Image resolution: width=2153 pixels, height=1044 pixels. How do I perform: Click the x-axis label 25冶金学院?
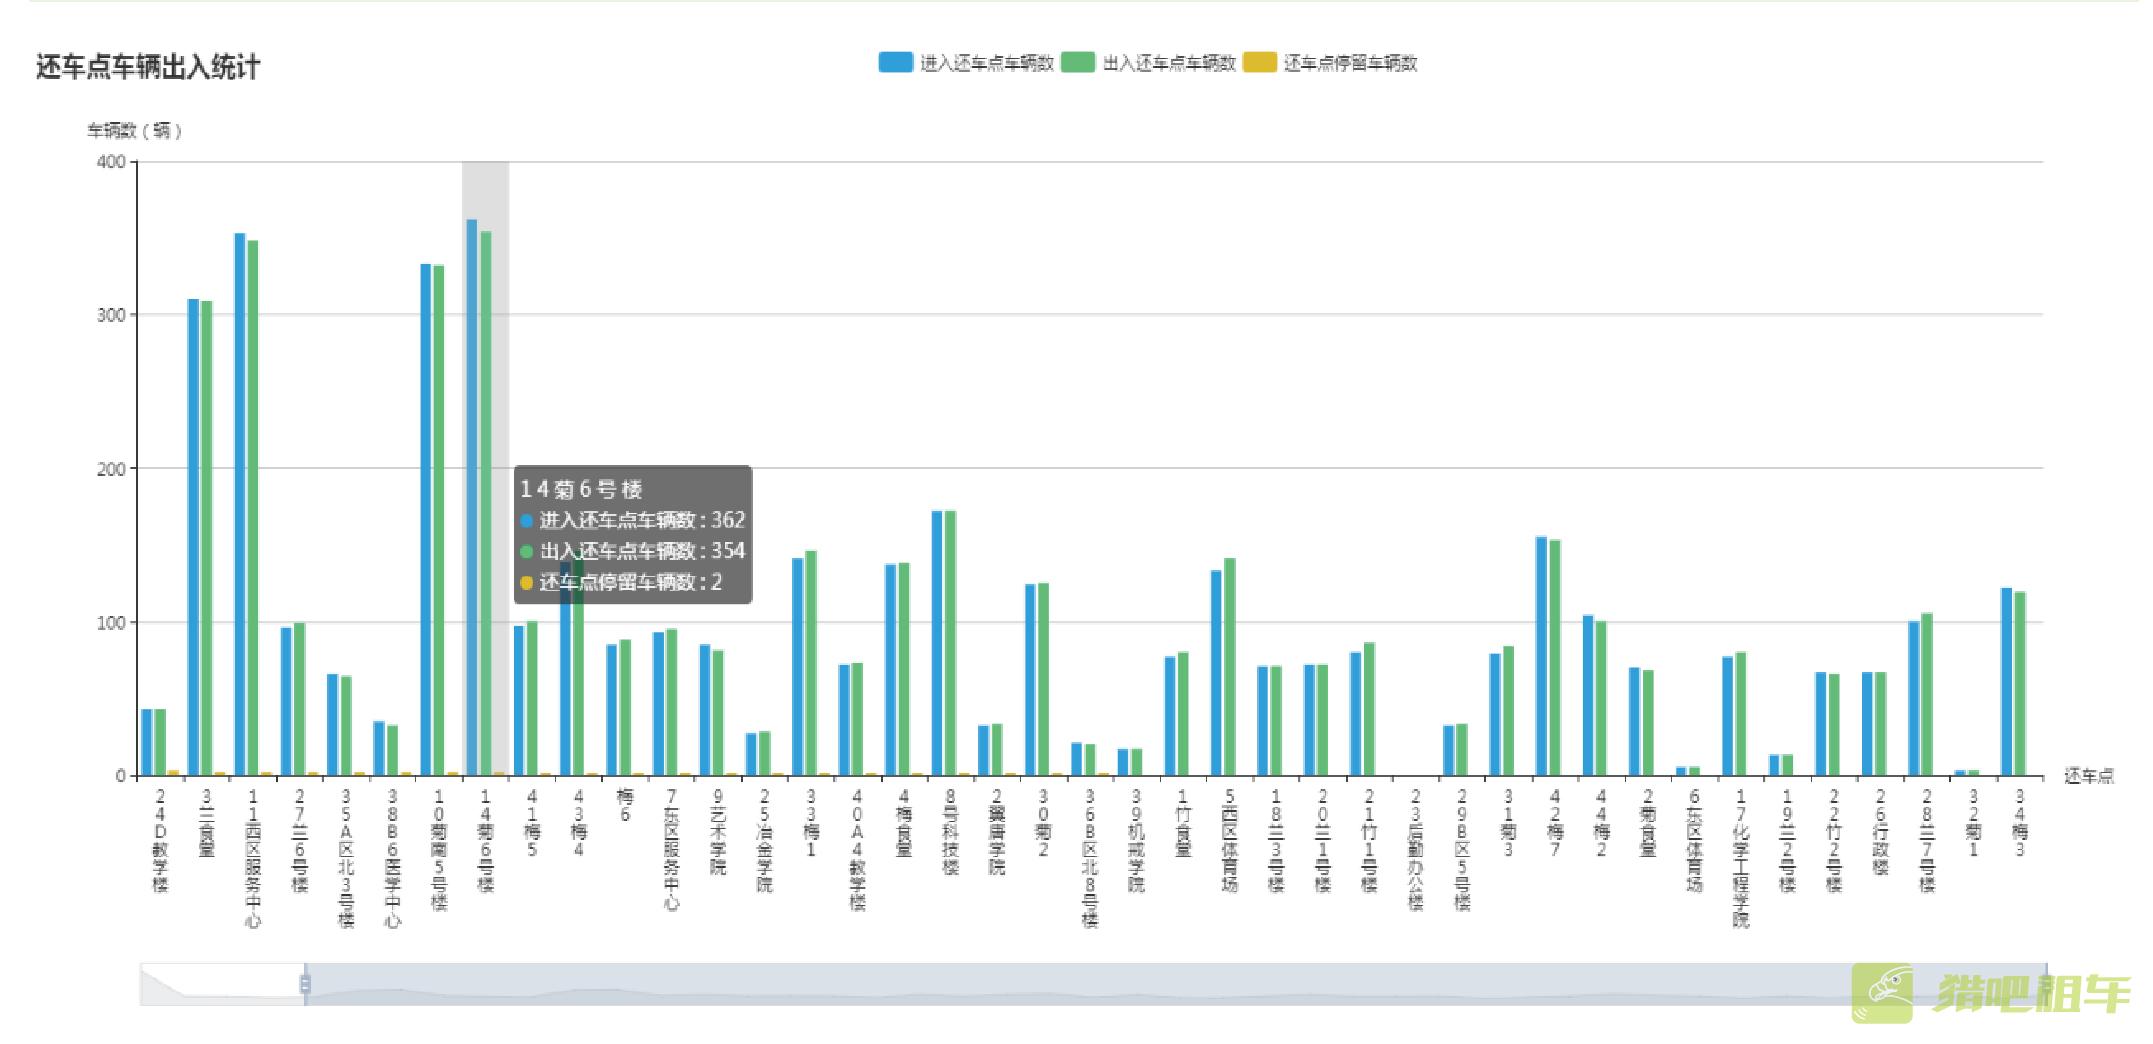[764, 841]
